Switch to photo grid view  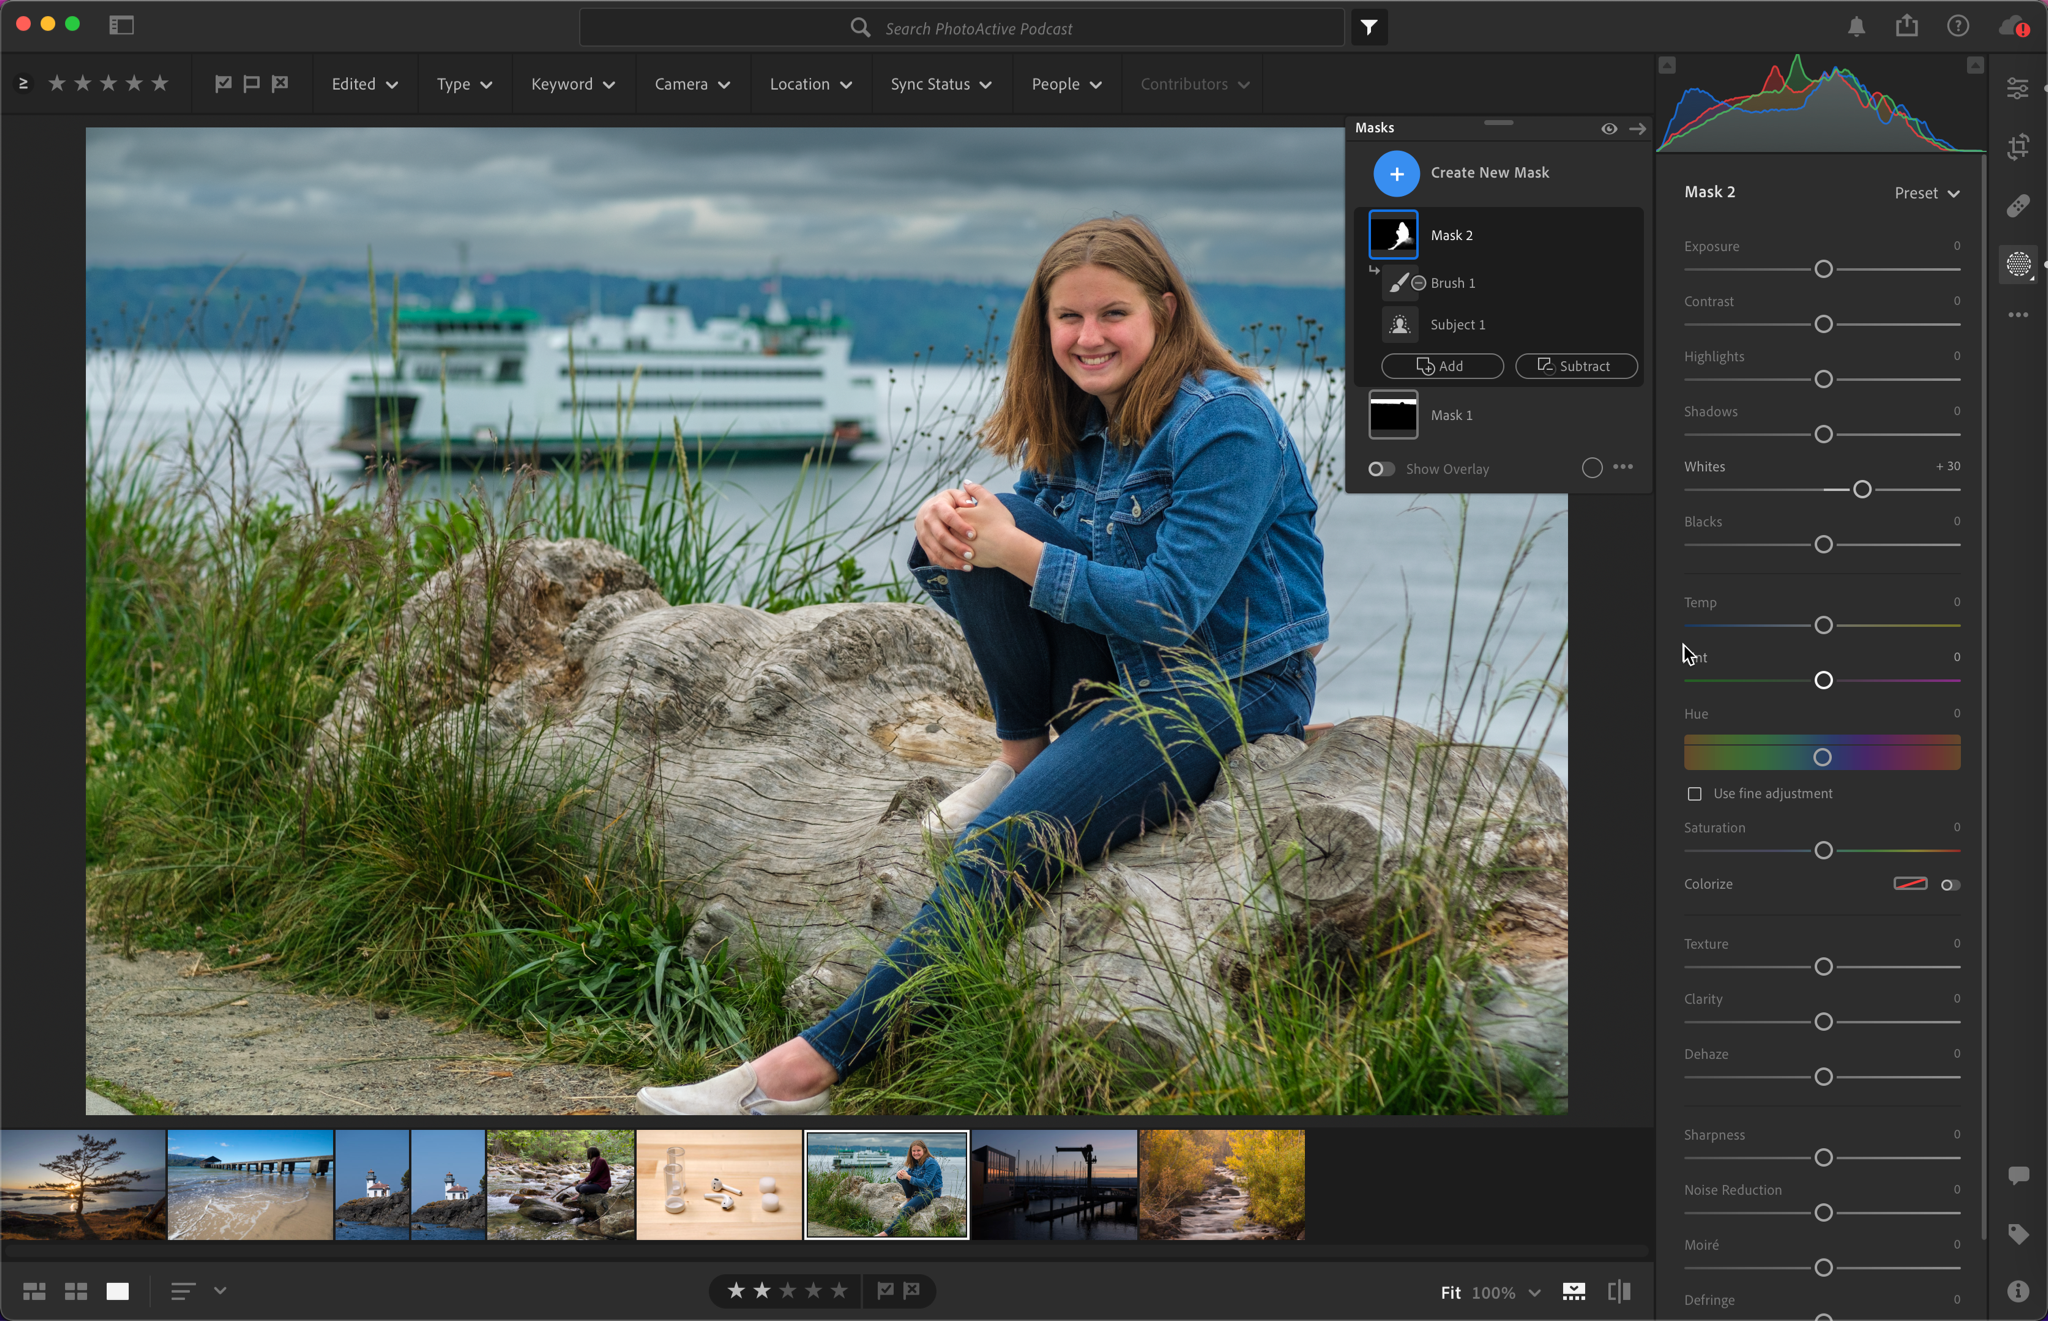point(34,1291)
